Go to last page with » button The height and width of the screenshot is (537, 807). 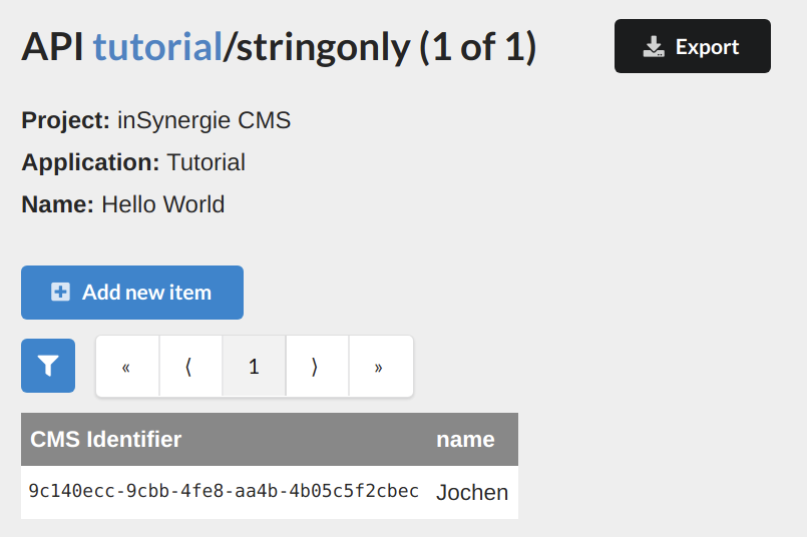[381, 367]
